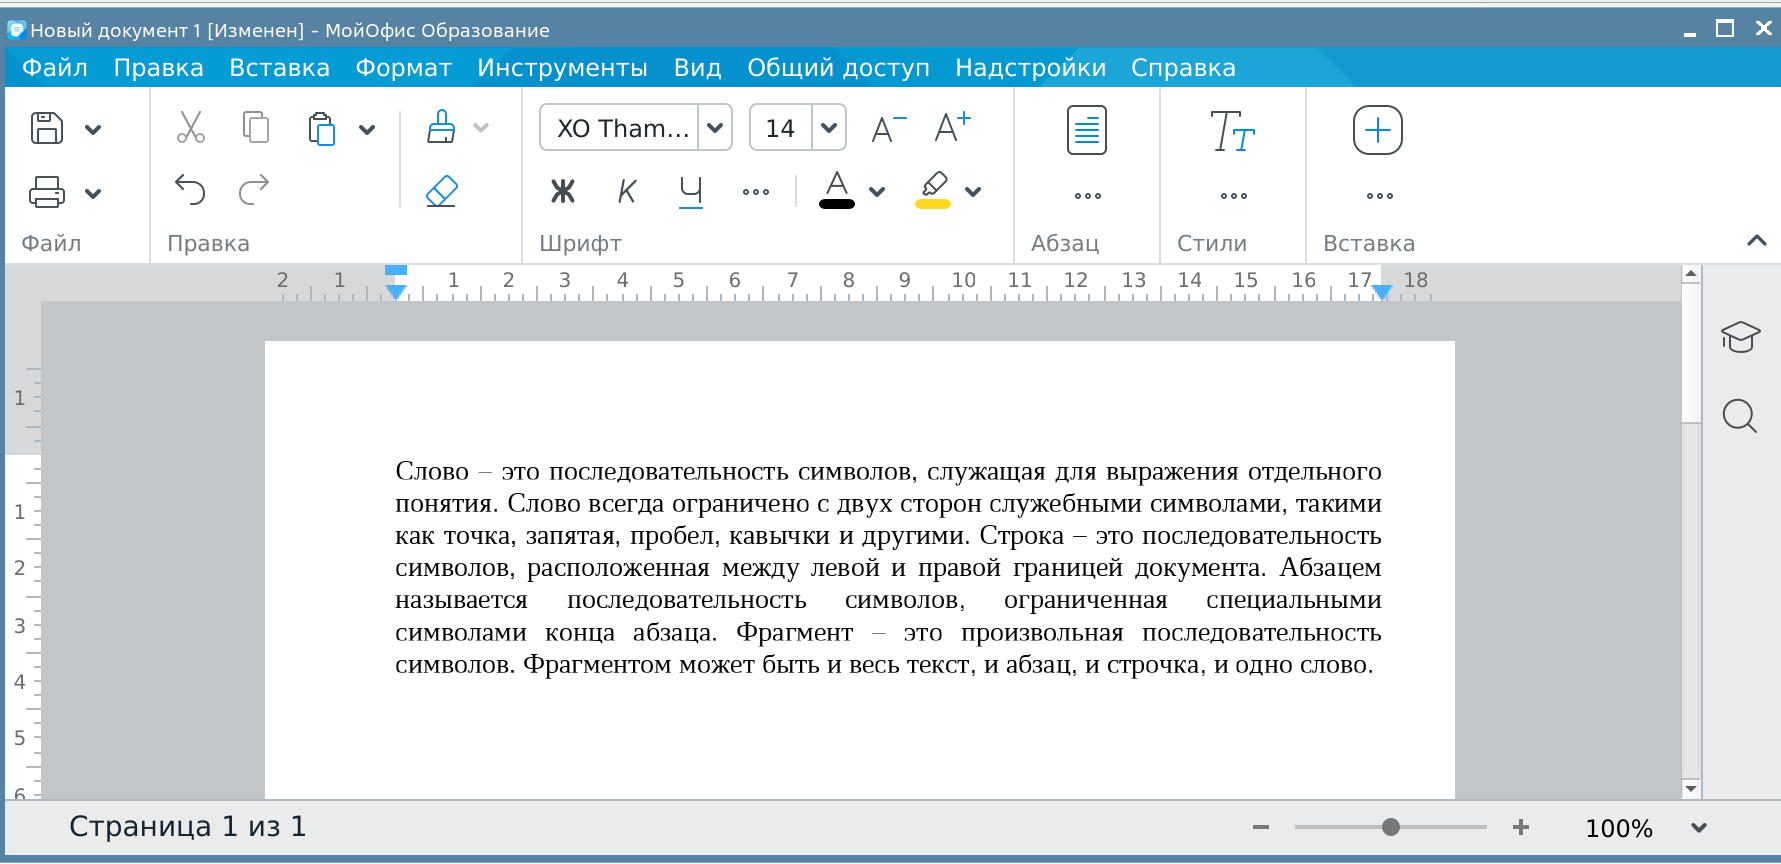Click the Cut scissors icon
The height and width of the screenshot is (864, 1781).
[x=190, y=128]
